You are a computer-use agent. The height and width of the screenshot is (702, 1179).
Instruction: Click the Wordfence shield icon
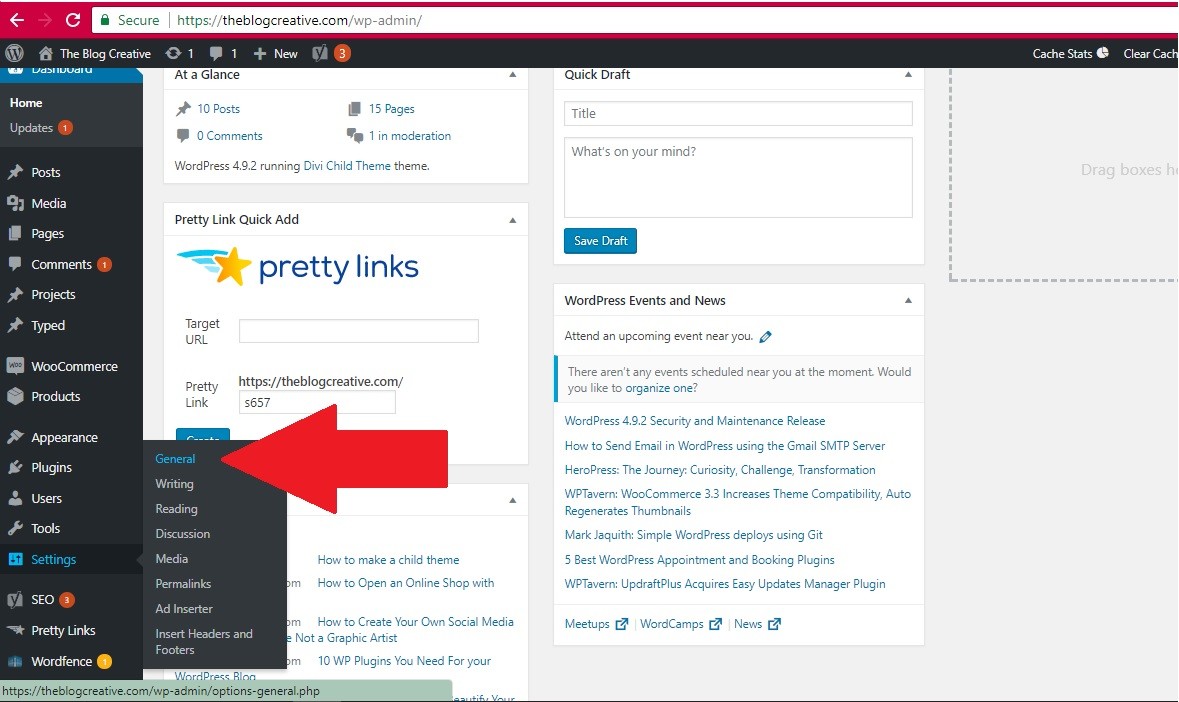(15, 661)
